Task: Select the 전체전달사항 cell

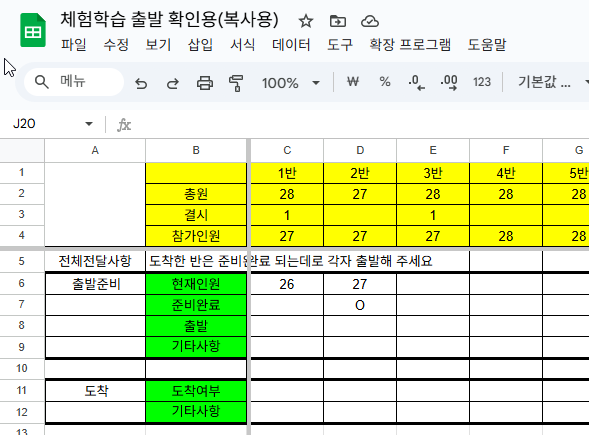Action: tap(95, 261)
